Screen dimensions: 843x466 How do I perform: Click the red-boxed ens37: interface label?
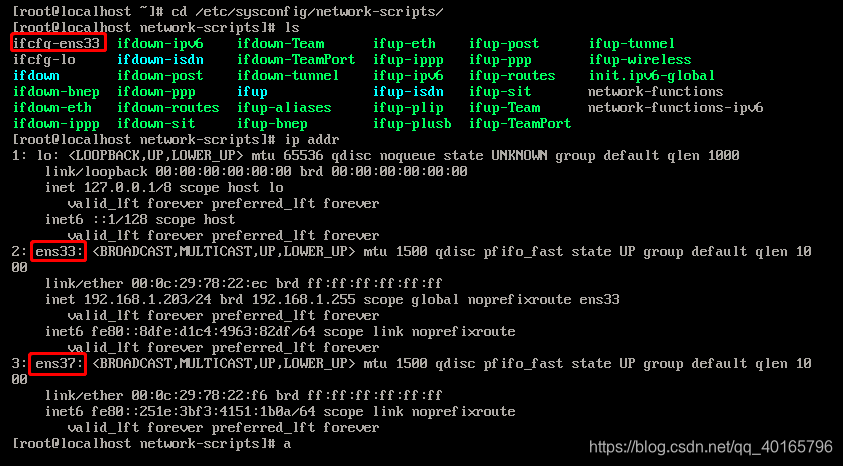[x=59, y=363]
